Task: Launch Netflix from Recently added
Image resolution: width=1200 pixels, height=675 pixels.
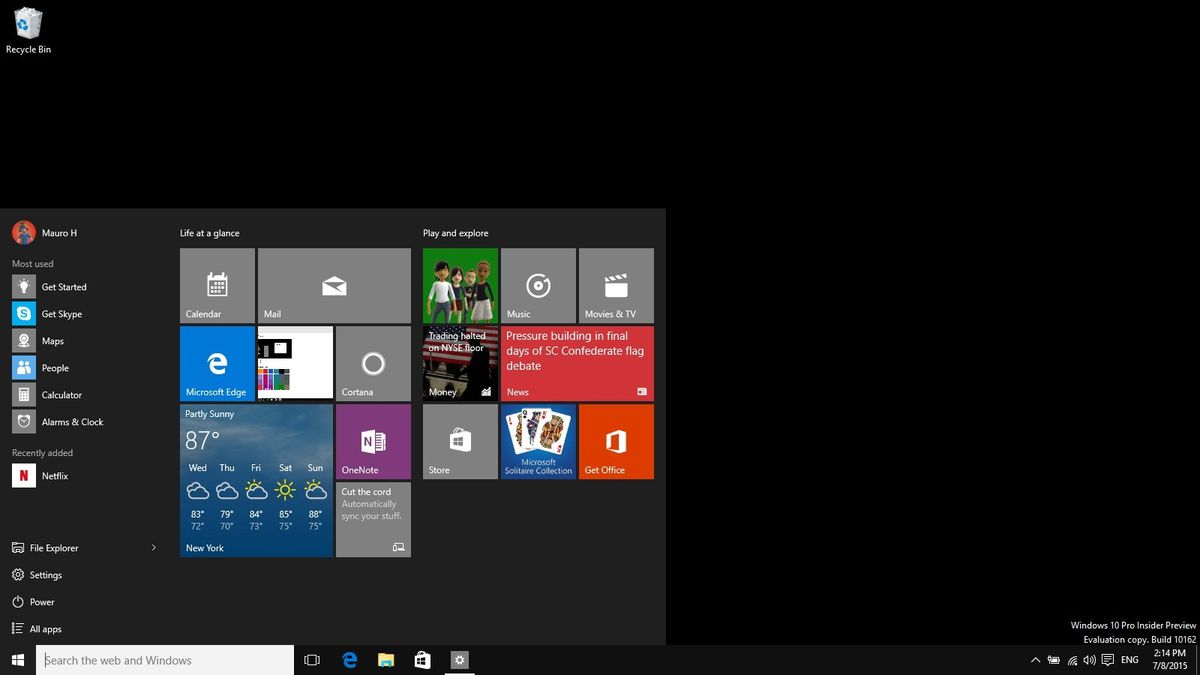Action: pos(55,475)
